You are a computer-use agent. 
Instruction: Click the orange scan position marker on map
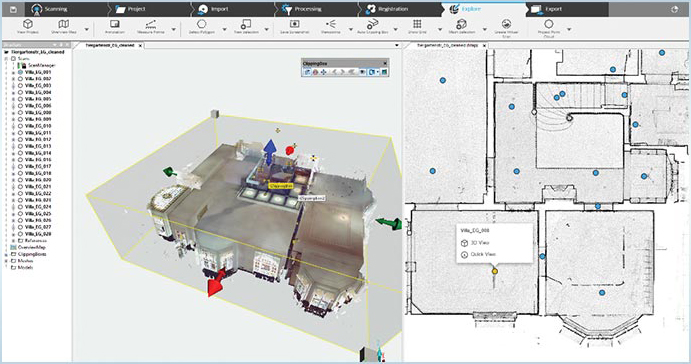coord(494,271)
